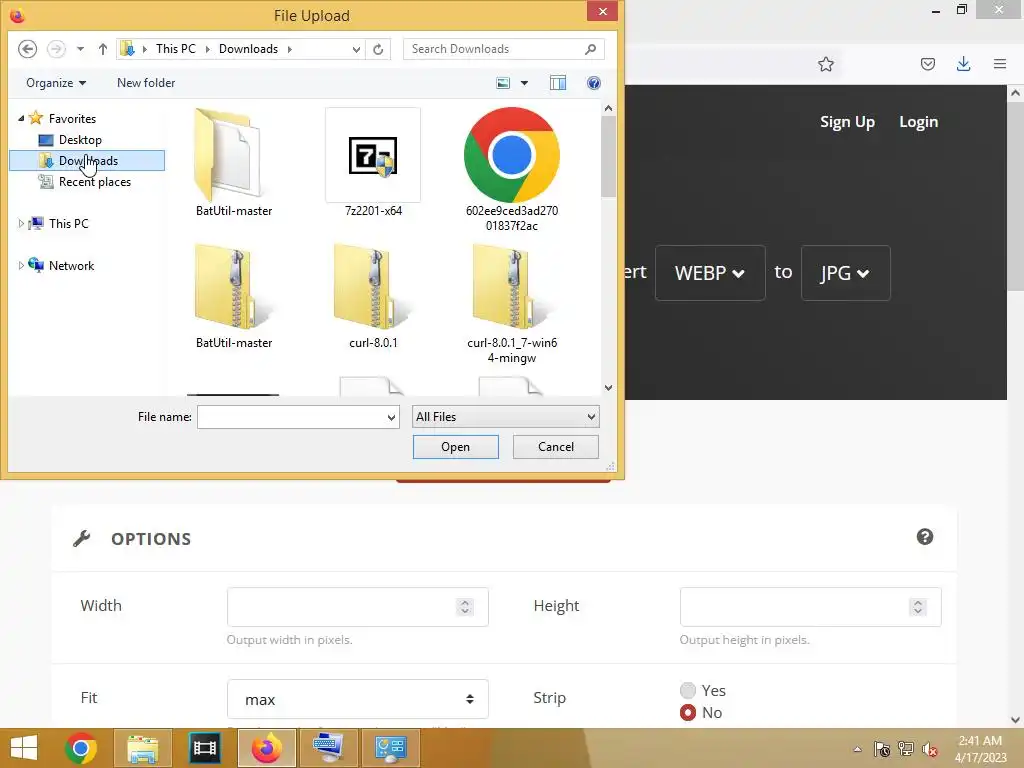Click the Sign Up link

pyautogui.click(x=847, y=122)
